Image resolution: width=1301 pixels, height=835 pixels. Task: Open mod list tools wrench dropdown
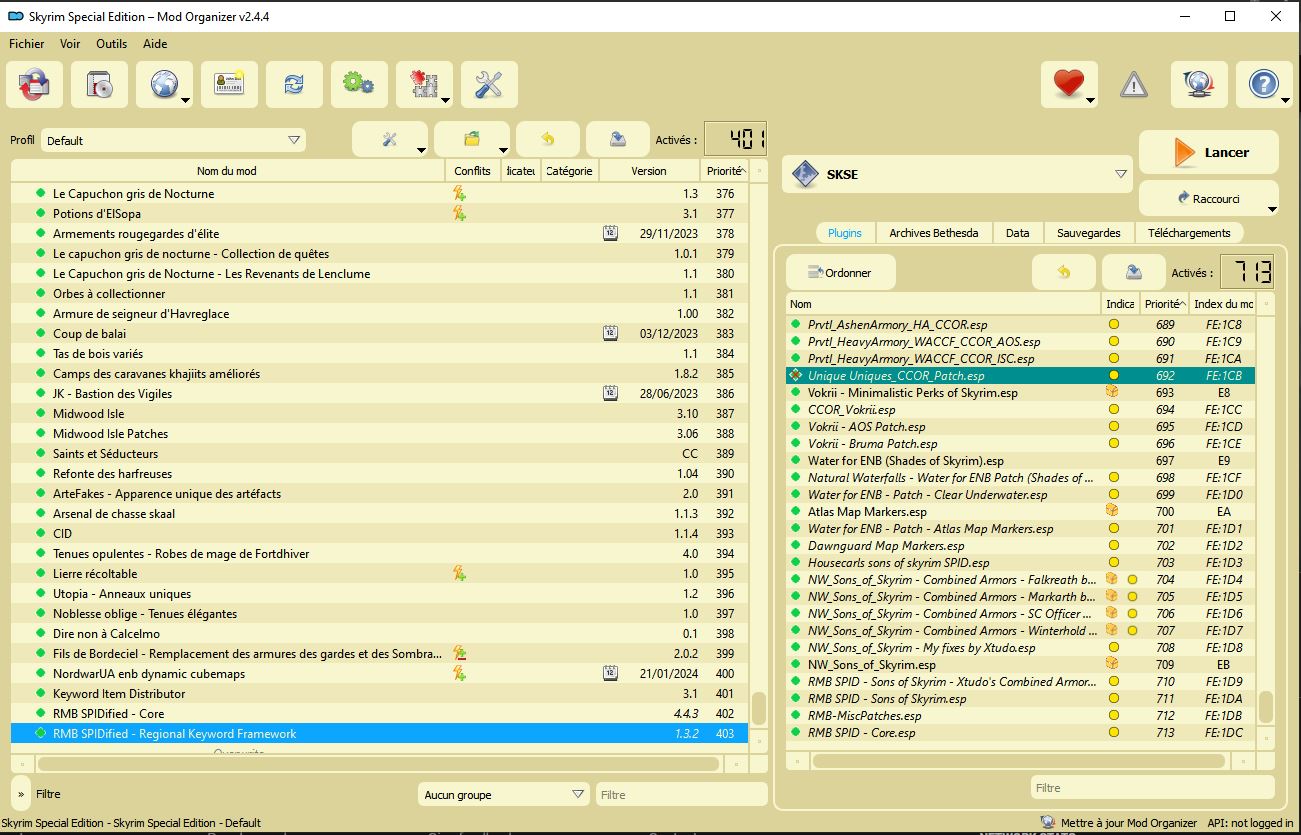(391, 140)
